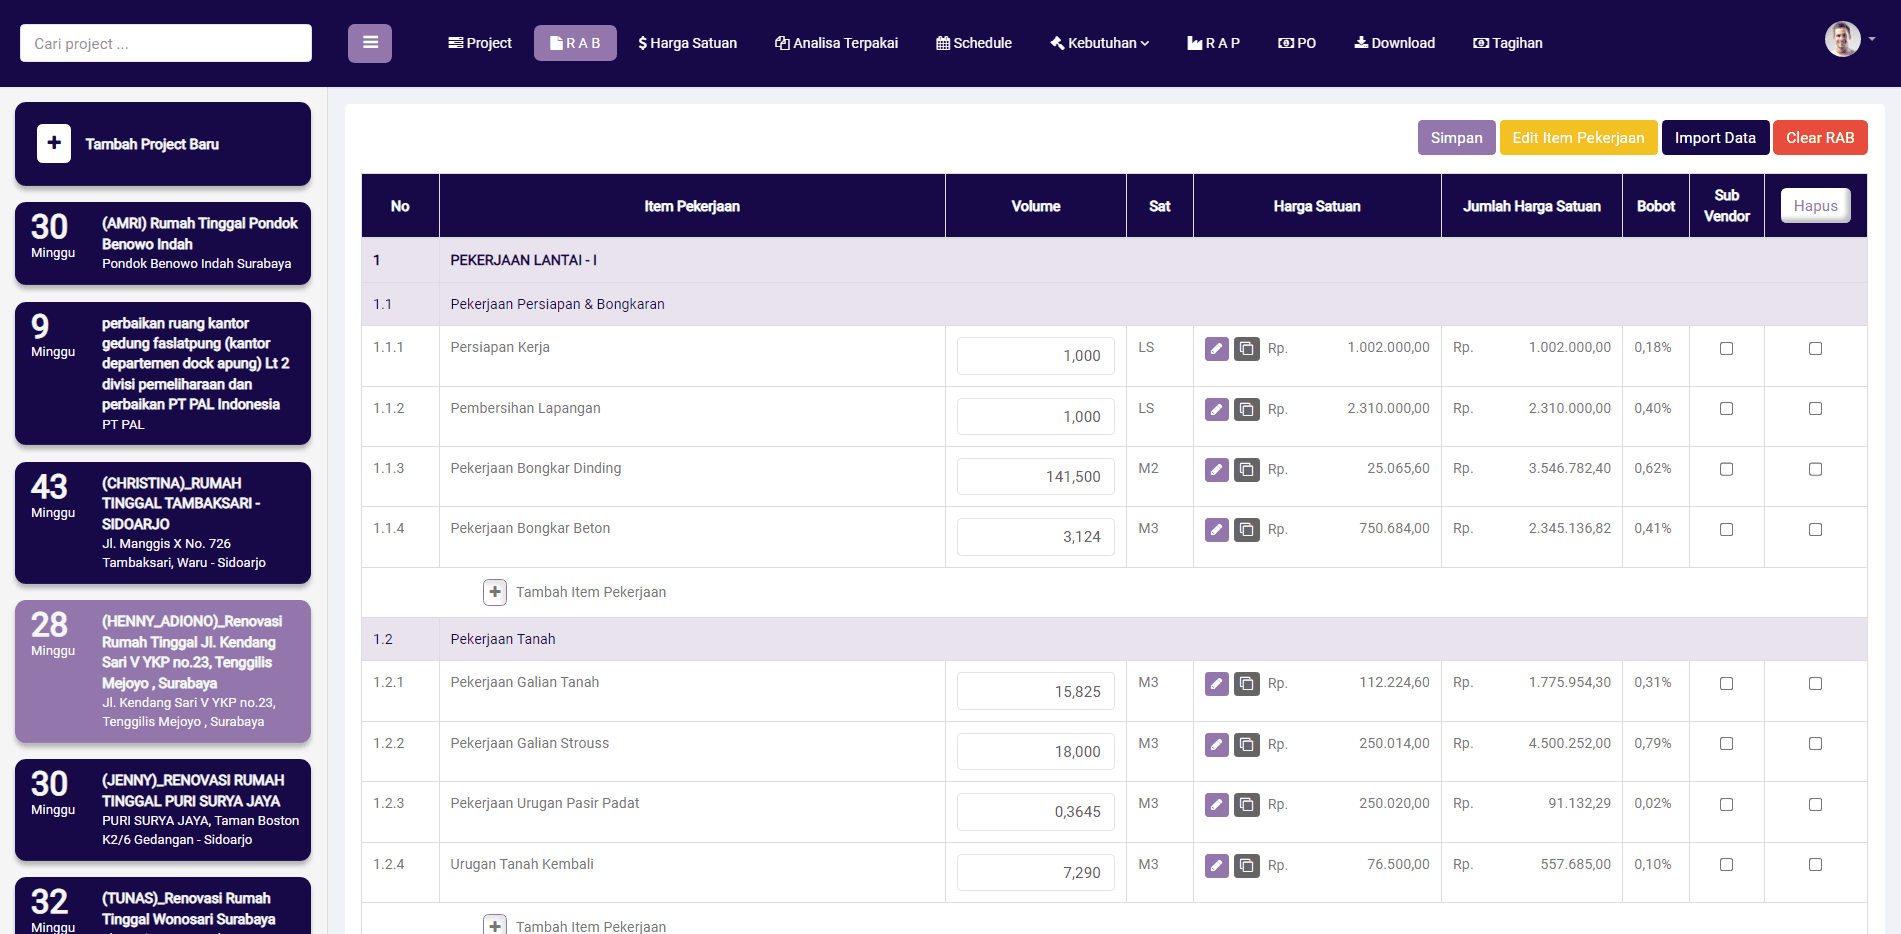
Task: Select the HENNY_ADIONO Renovasi project card
Action: (x=163, y=671)
